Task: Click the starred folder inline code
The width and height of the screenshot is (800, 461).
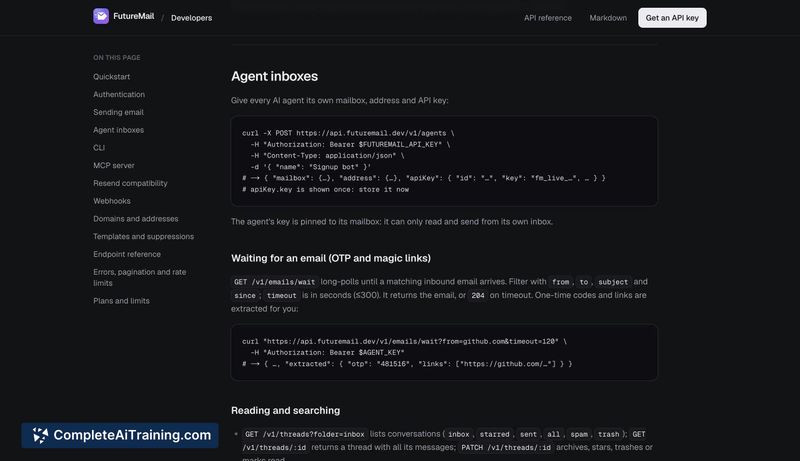Action: click(x=494, y=434)
